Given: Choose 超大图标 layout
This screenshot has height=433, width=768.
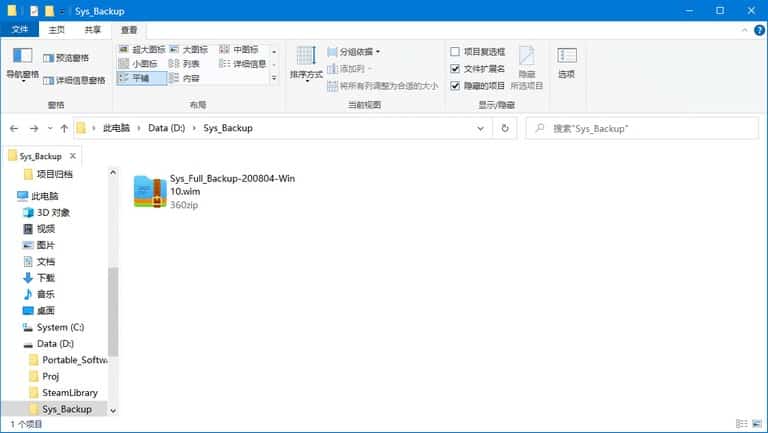Looking at the screenshot, I should coord(142,49).
